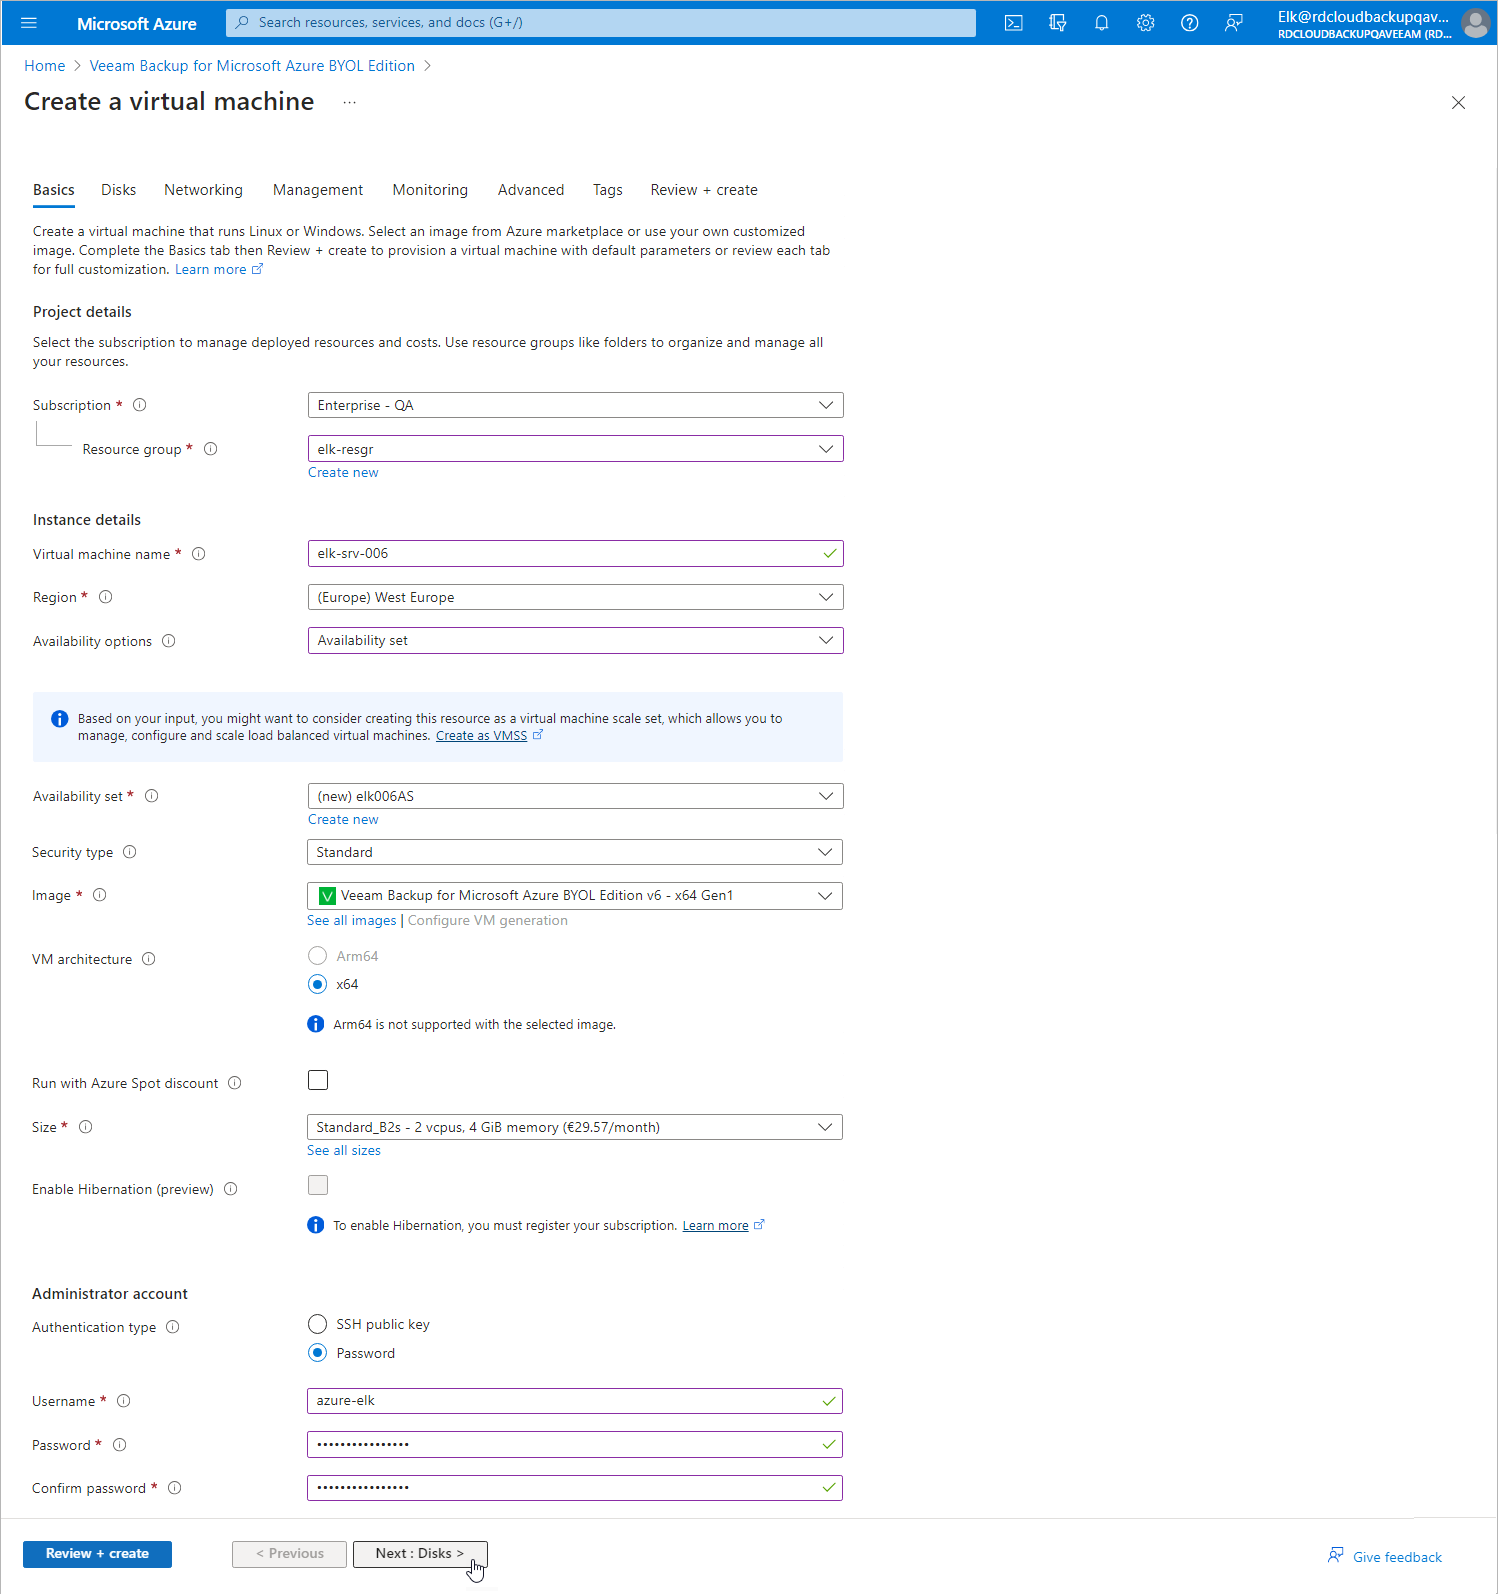This screenshot has width=1498, height=1594.
Task: Open Veeam Backup BYOL Edition breadcrumb
Action: [x=252, y=66]
